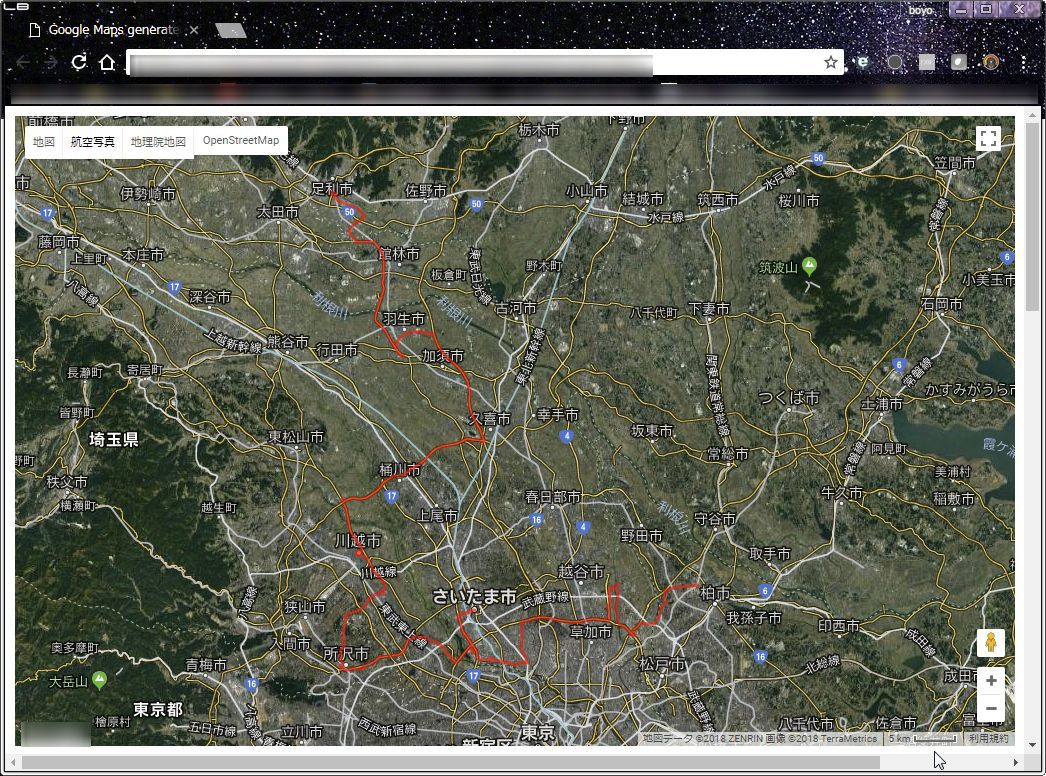Bookmark this page with the star icon
This screenshot has height=776, width=1046.
coord(831,63)
